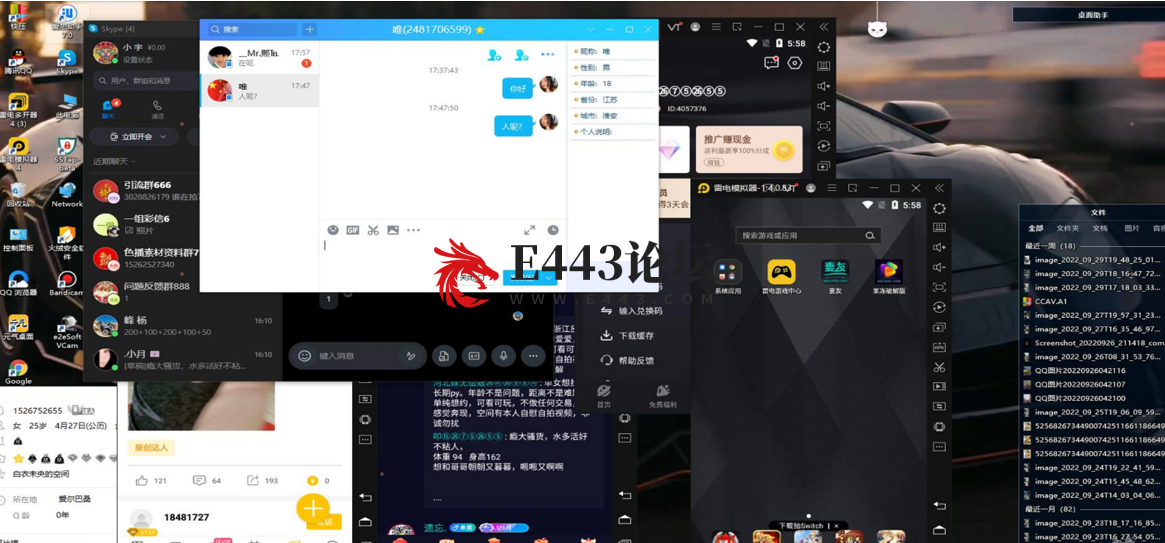
Task: Open the chevron dropdown in QQ chat title bar
Action: tap(591, 30)
